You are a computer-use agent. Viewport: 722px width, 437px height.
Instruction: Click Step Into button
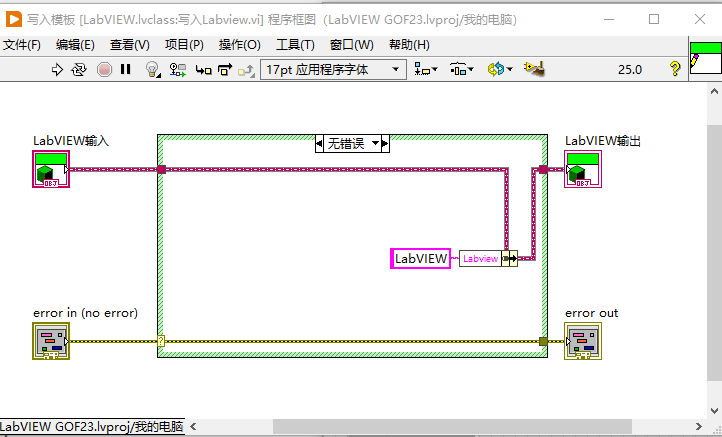click(203, 70)
